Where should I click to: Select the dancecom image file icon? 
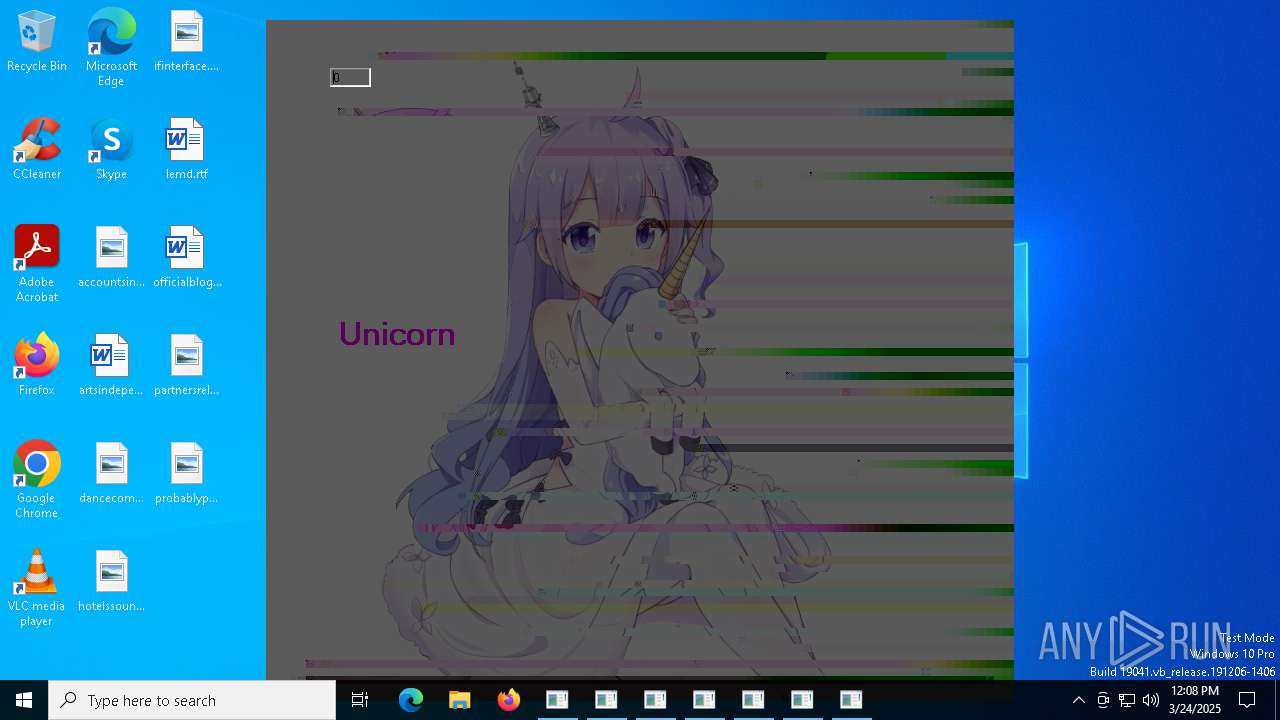tap(111, 474)
